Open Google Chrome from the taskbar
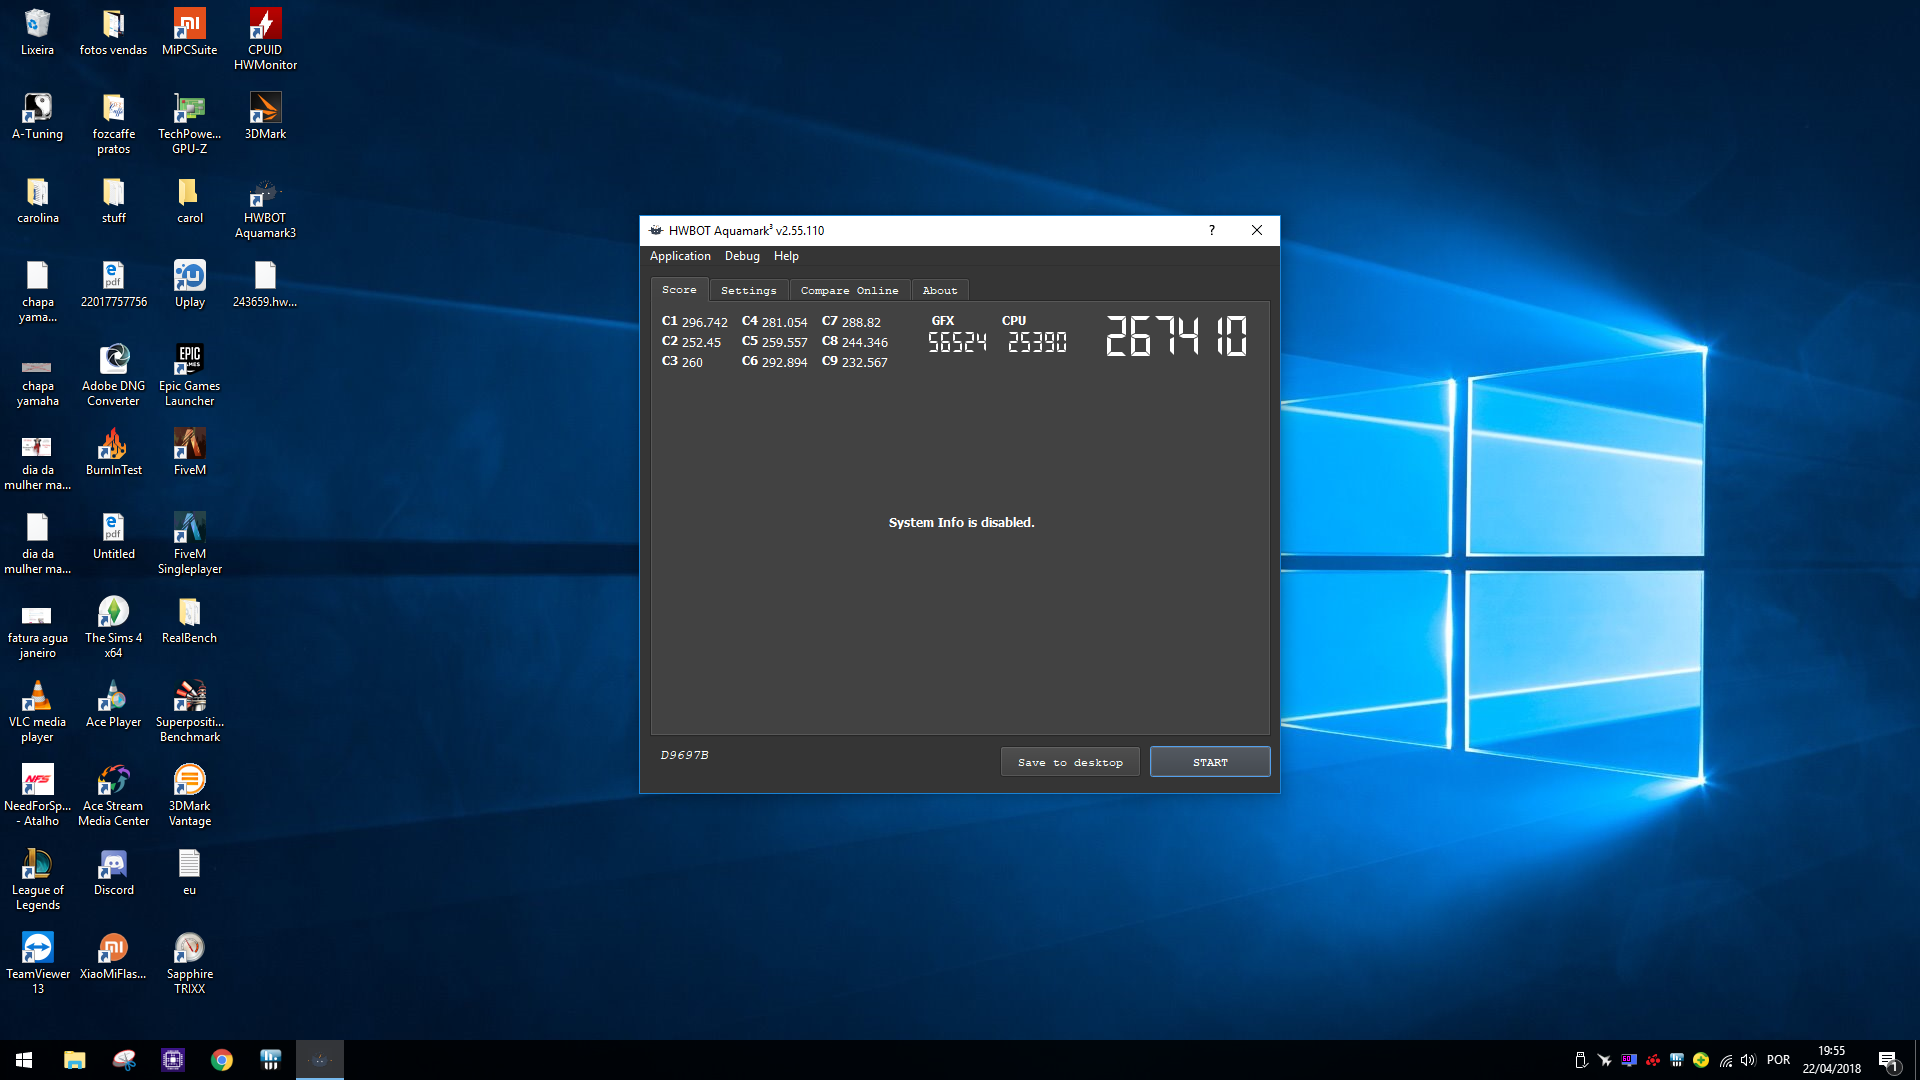 [221, 1060]
